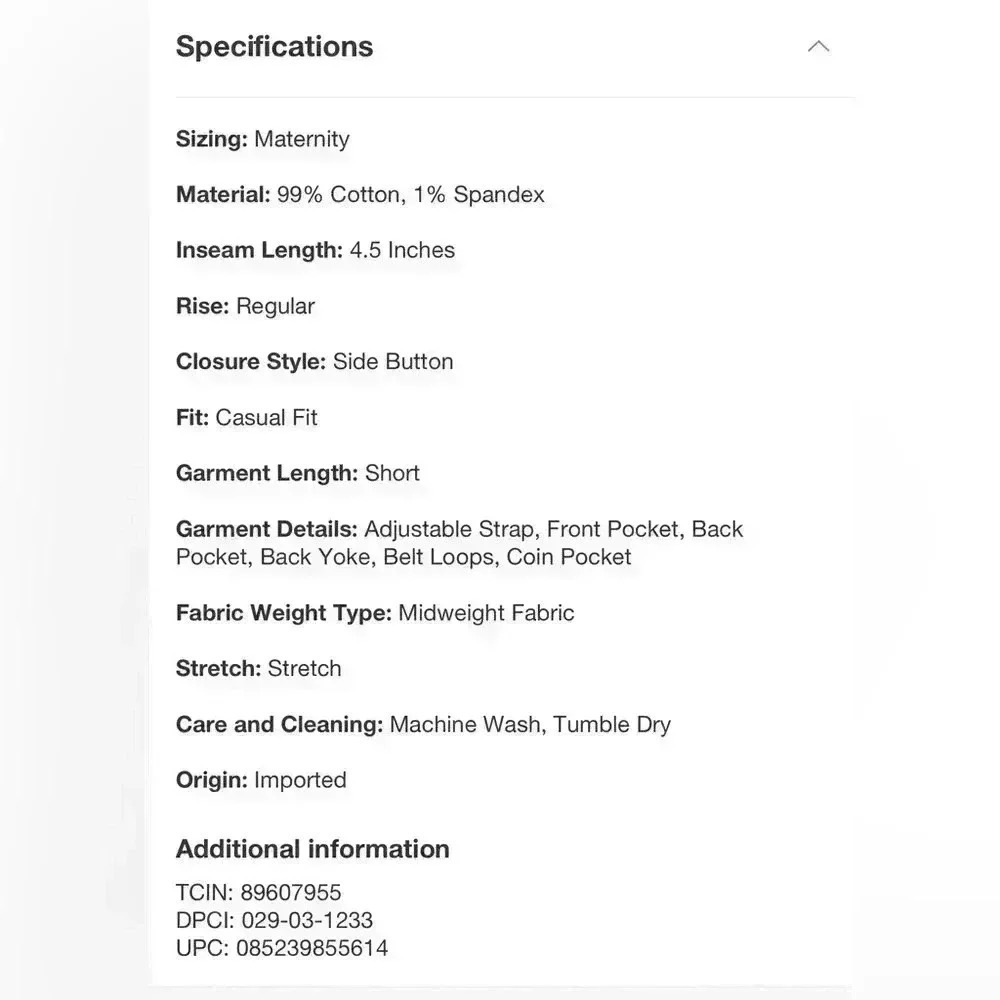Click Garment Length: Short entry

(x=298, y=473)
